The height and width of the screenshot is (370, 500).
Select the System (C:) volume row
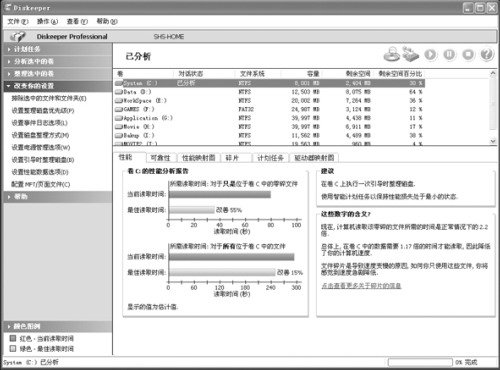[269, 83]
